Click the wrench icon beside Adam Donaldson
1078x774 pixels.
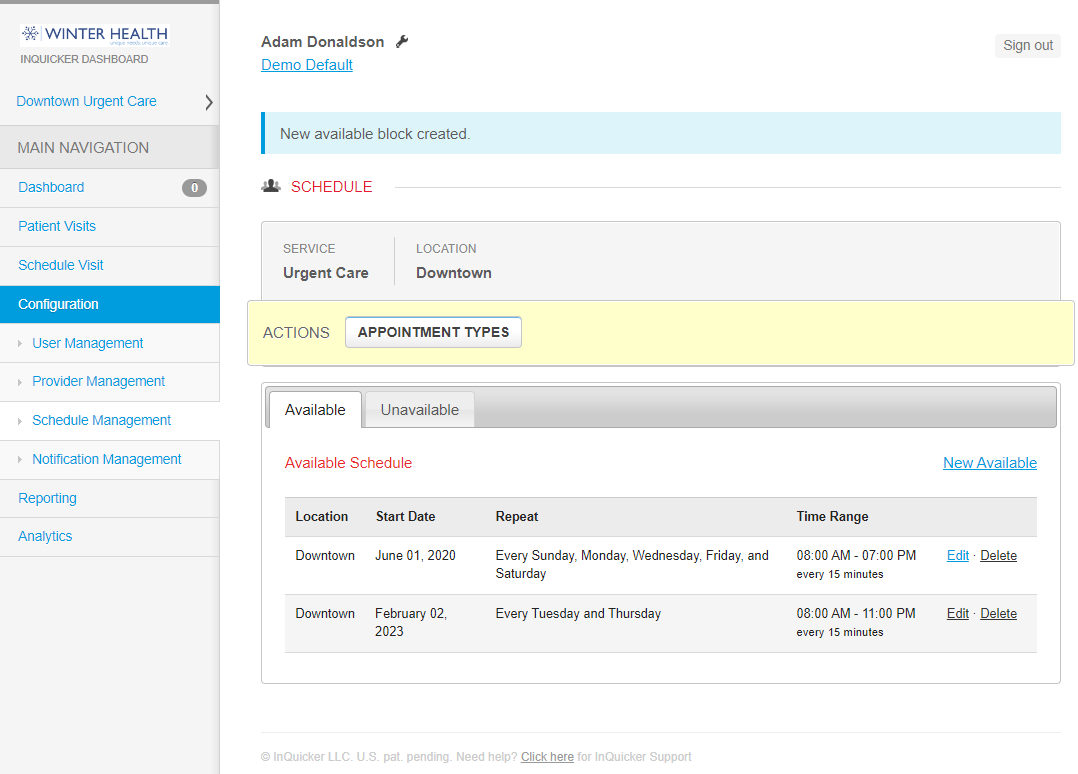coord(403,41)
